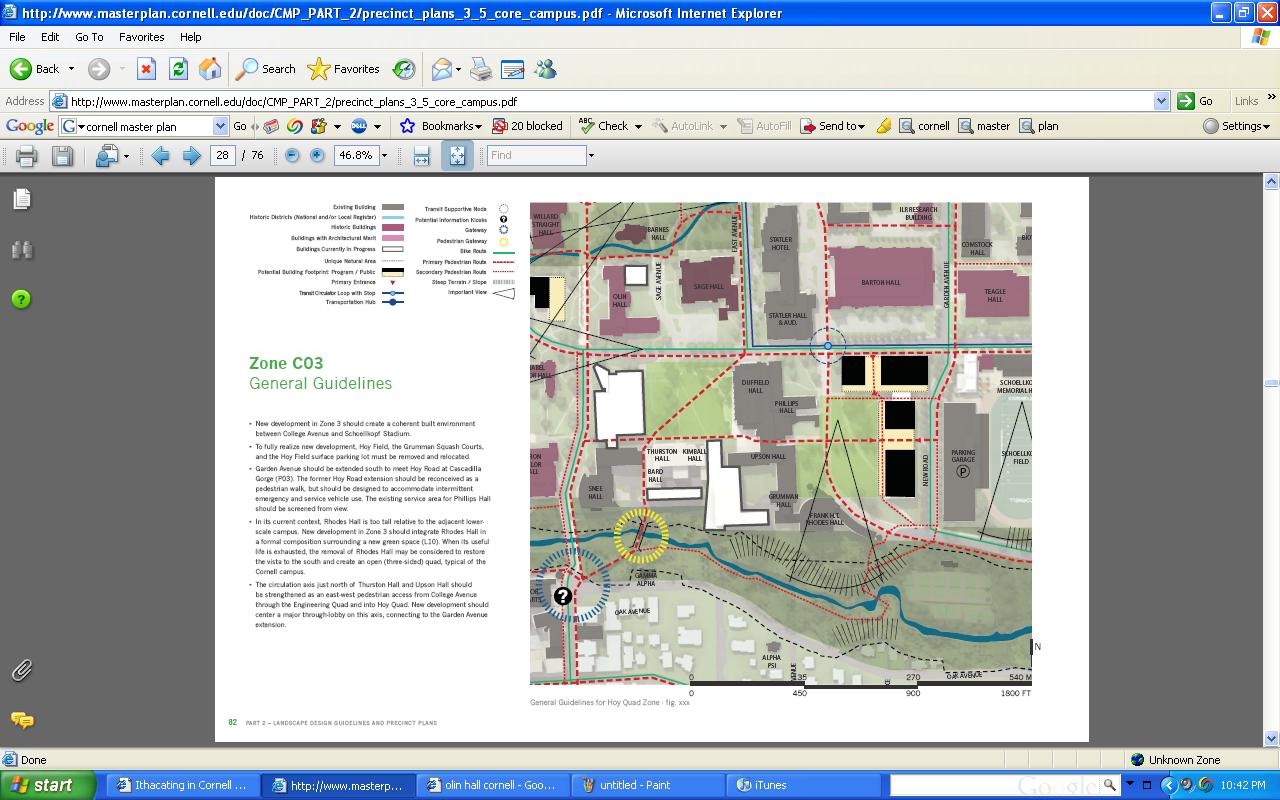Click the 20 blocked popup button
The image size is (1280, 800).
tap(528, 127)
